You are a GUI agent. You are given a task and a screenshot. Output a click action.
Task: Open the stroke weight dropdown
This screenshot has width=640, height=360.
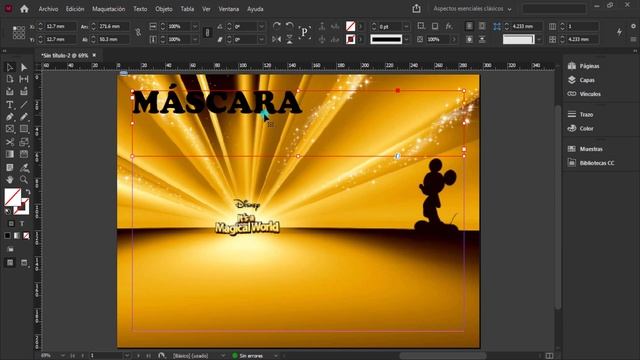(x=406, y=27)
